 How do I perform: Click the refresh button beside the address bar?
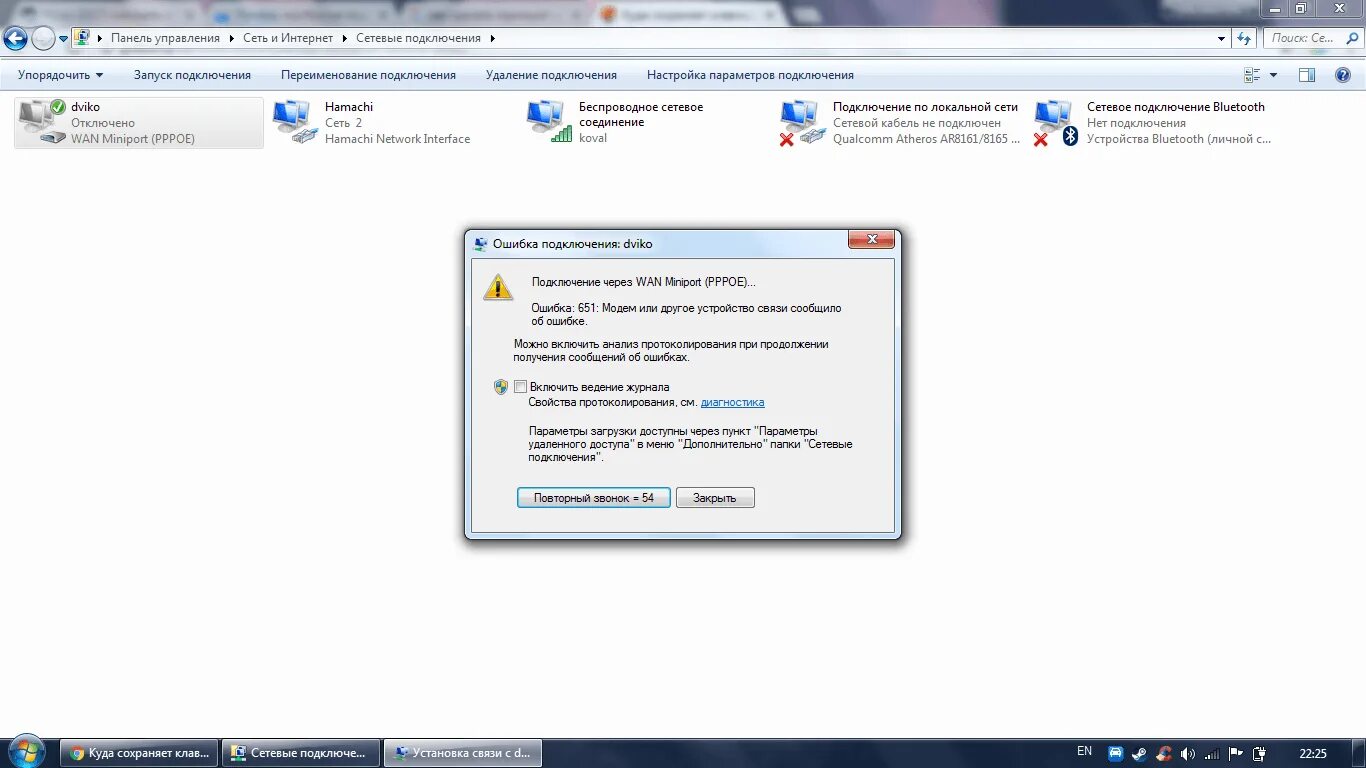click(1244, 38)
